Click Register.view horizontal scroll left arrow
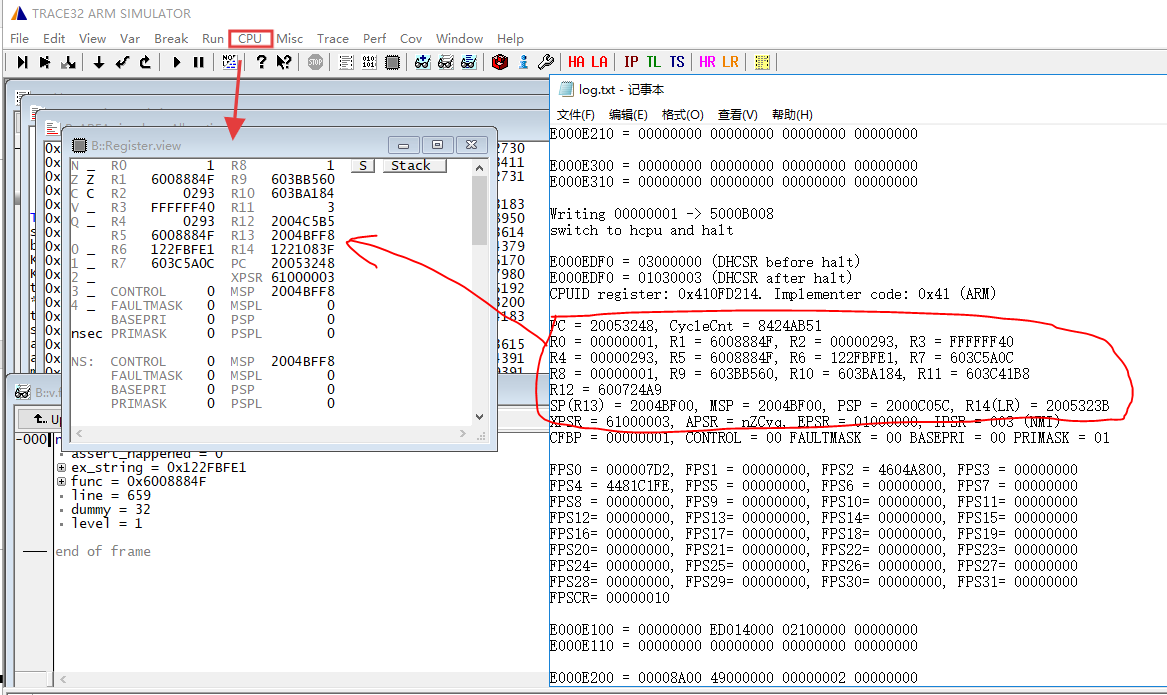This screenshot has height=695, width=1167. (x=79, y=433)
